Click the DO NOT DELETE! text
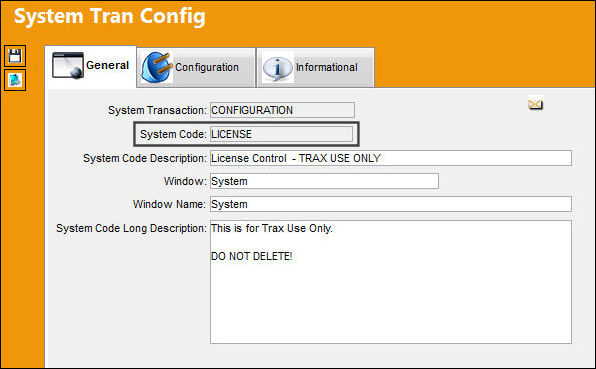The image size is (596, 369). click(x=252, y=256)
